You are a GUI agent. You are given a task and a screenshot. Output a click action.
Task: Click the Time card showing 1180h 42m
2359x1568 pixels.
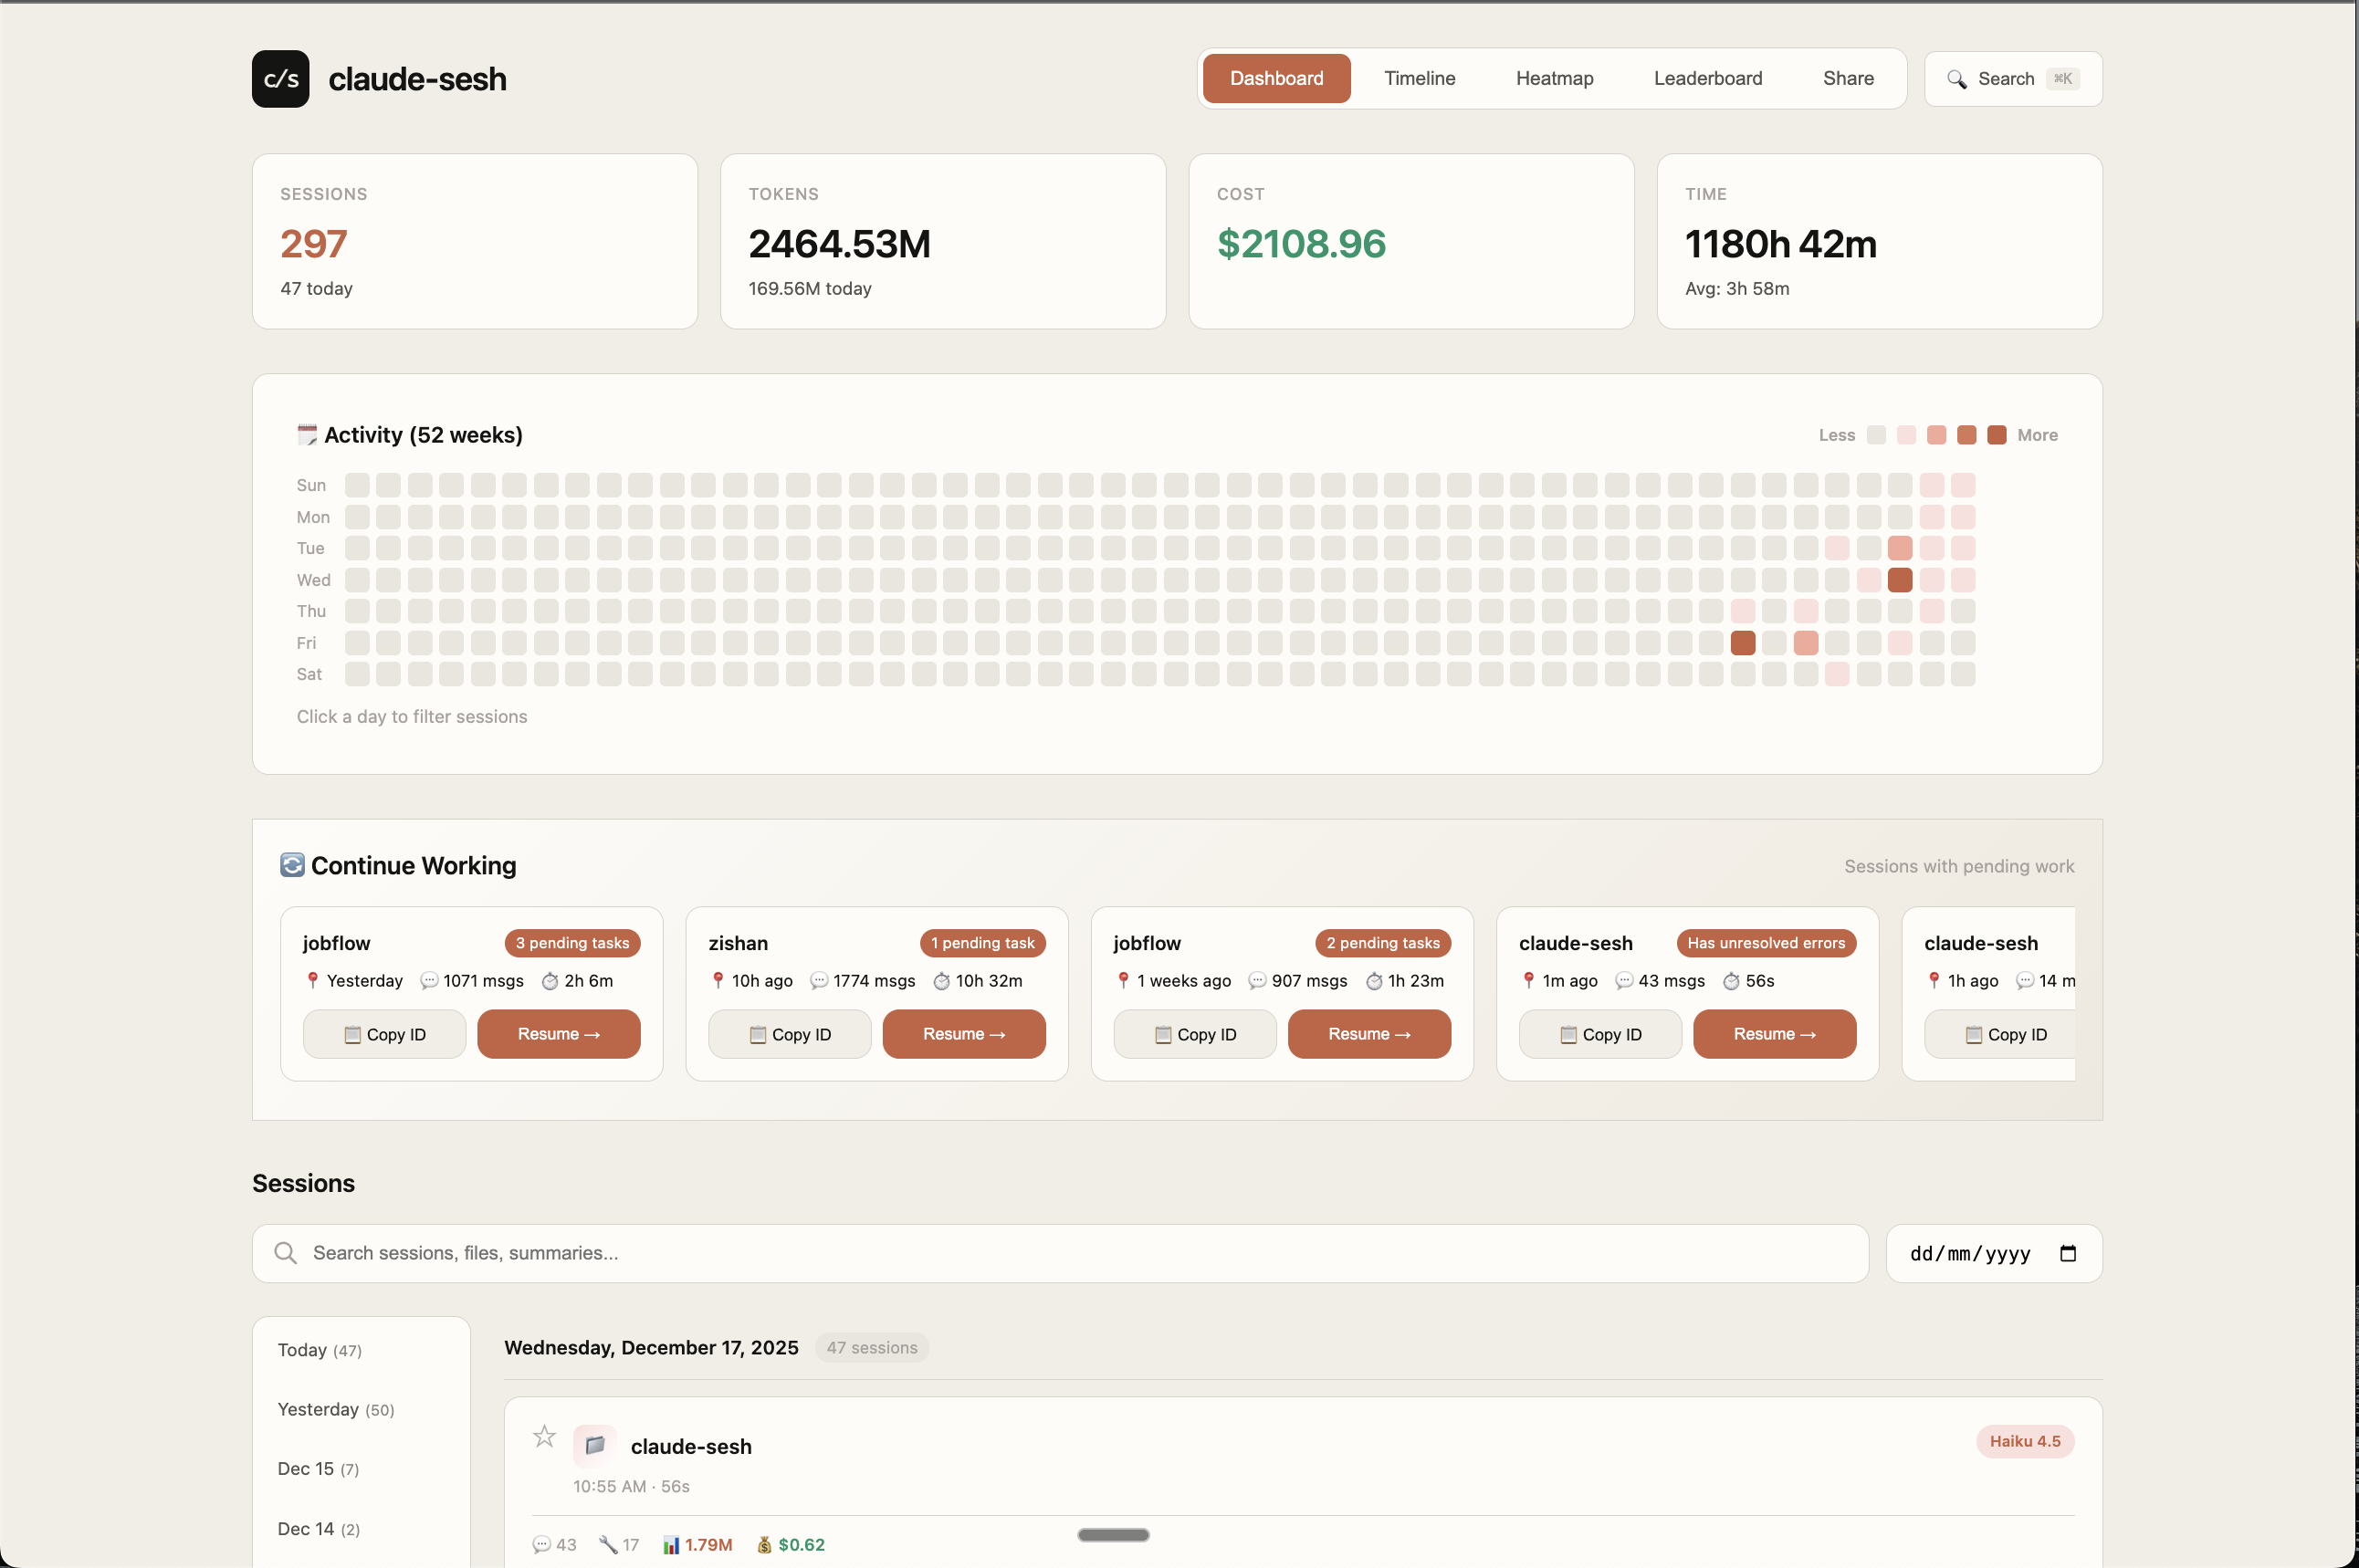[x=1879, y=241]
